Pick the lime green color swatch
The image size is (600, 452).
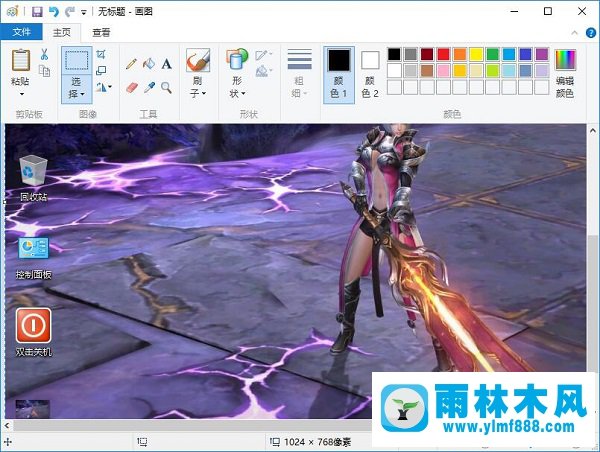click(492, 70)
